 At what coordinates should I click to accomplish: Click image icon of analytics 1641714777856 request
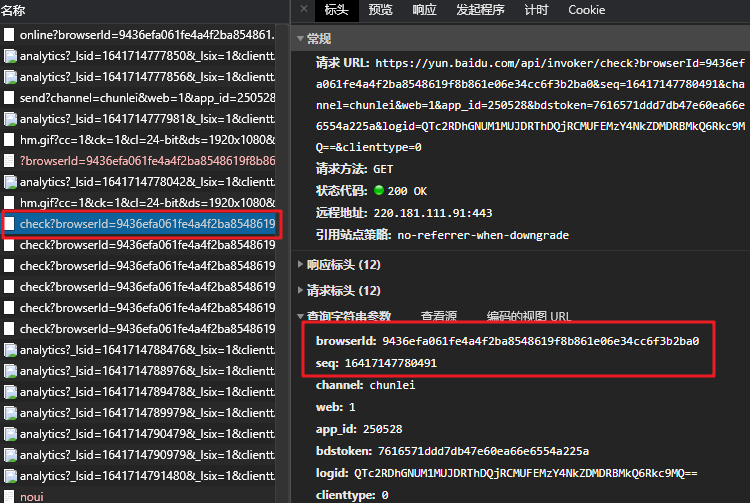10,77
